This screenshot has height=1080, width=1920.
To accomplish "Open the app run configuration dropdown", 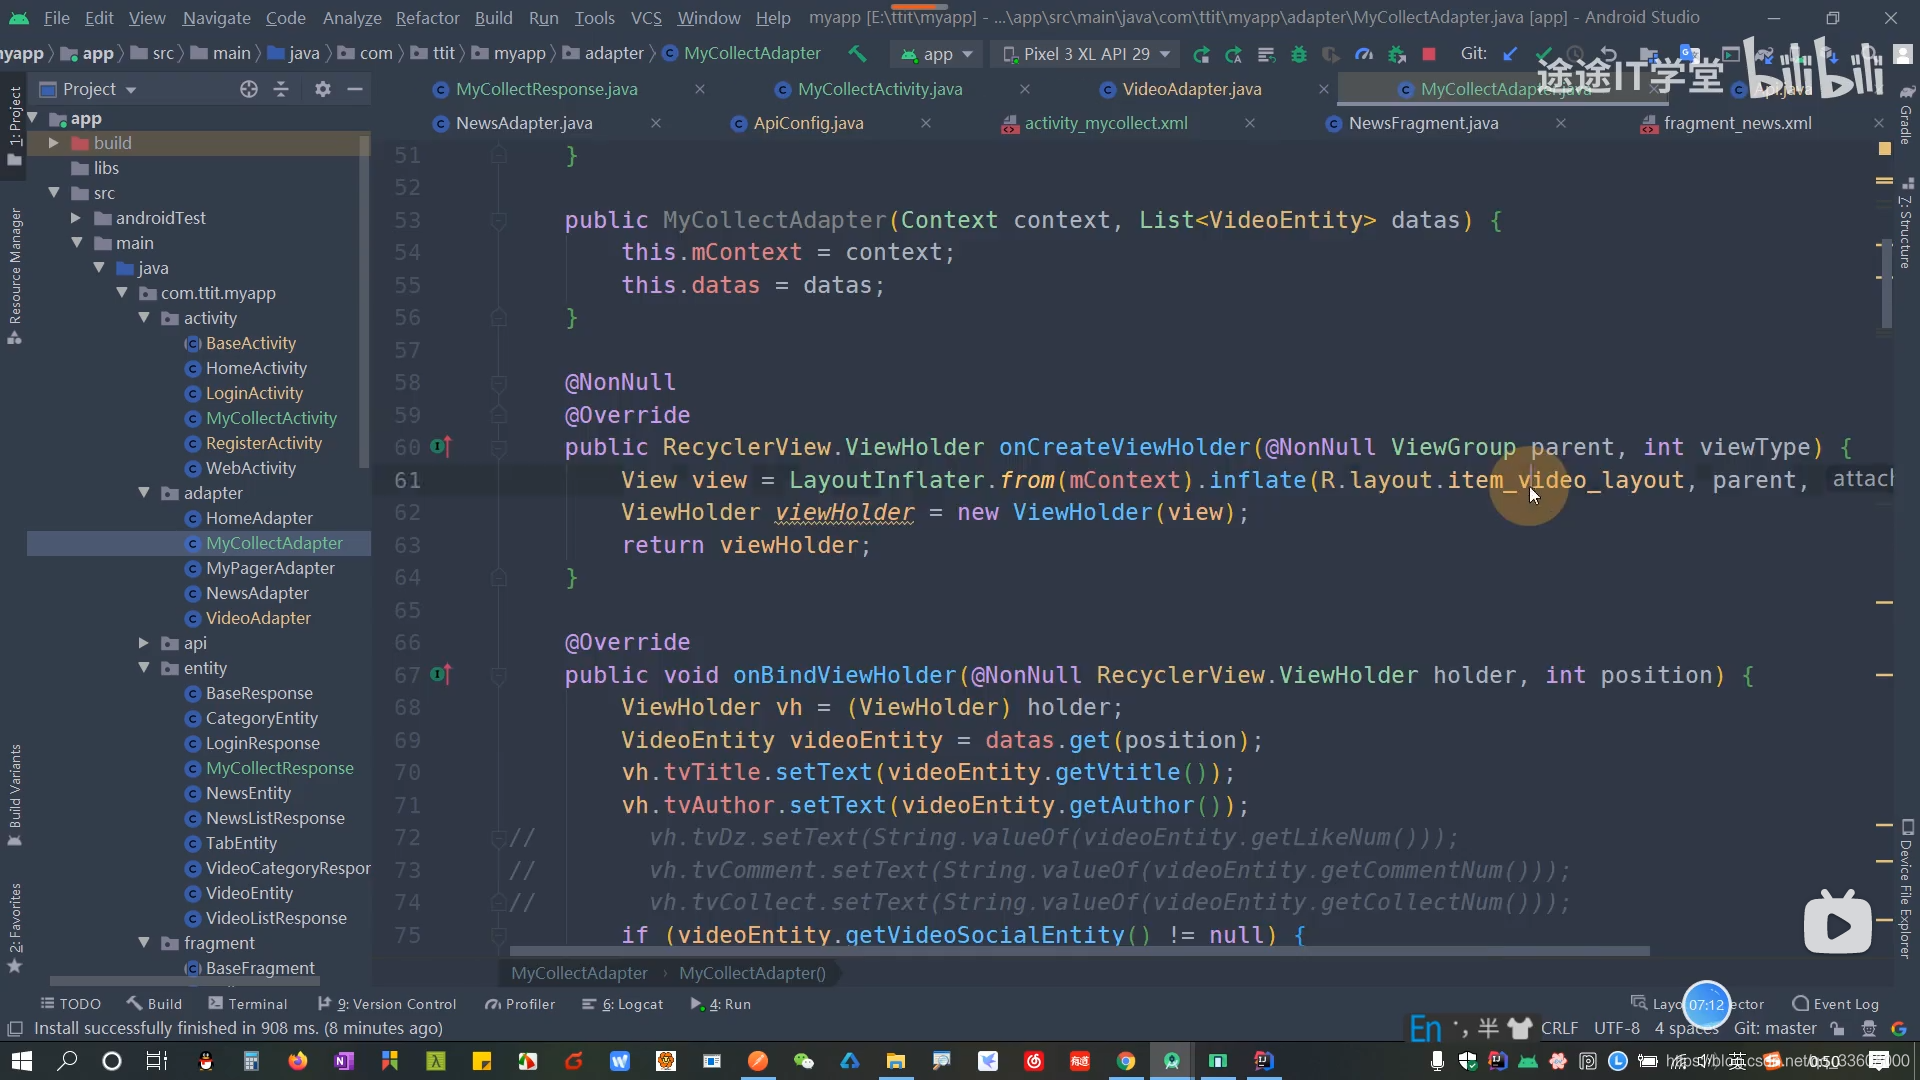I will [936, 54].
